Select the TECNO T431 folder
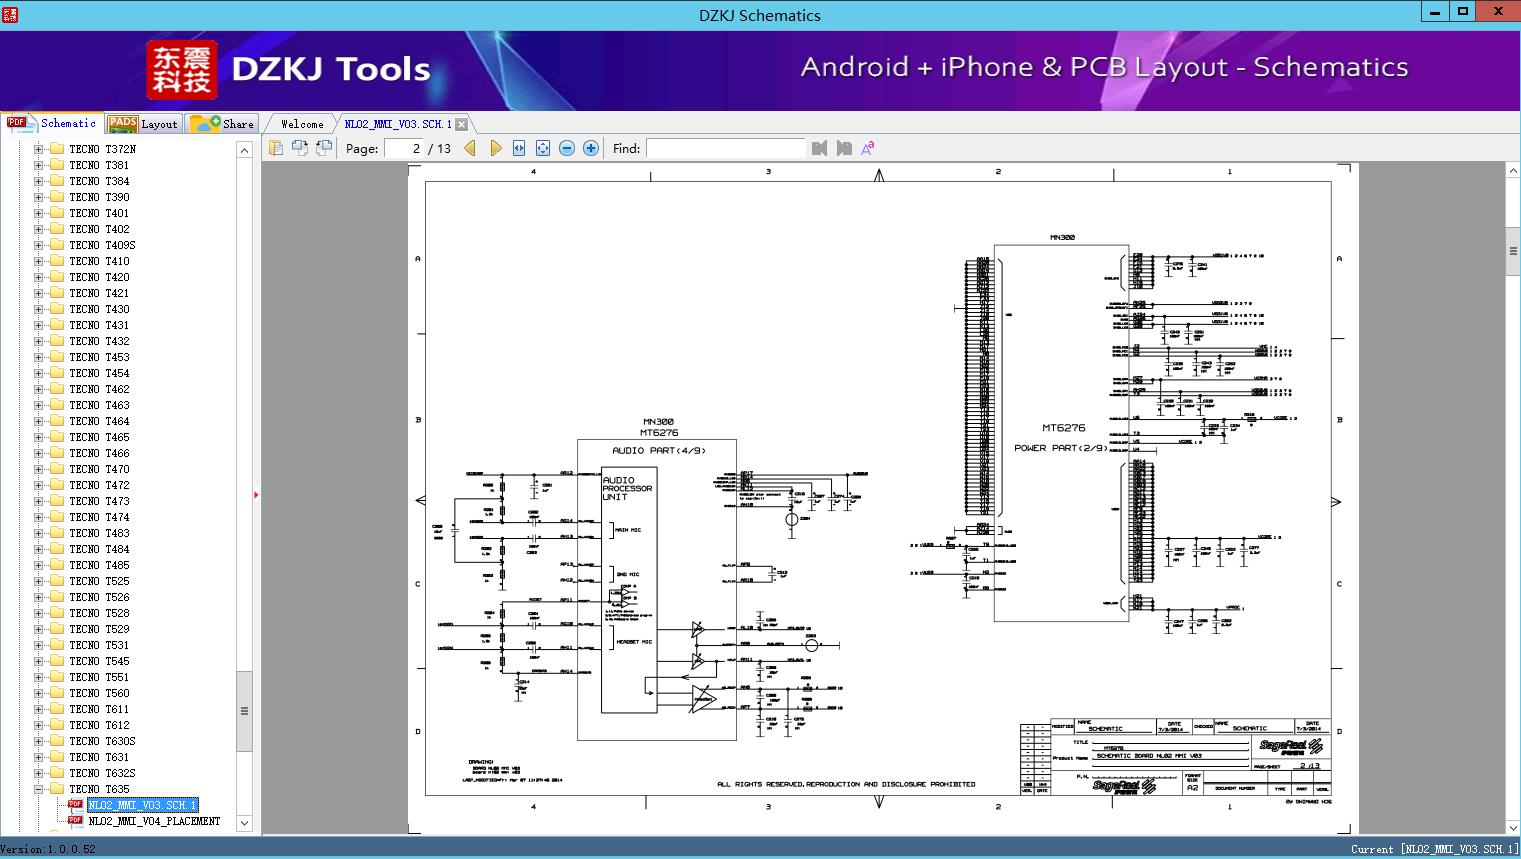1521x859 pixels. (99, 325)
